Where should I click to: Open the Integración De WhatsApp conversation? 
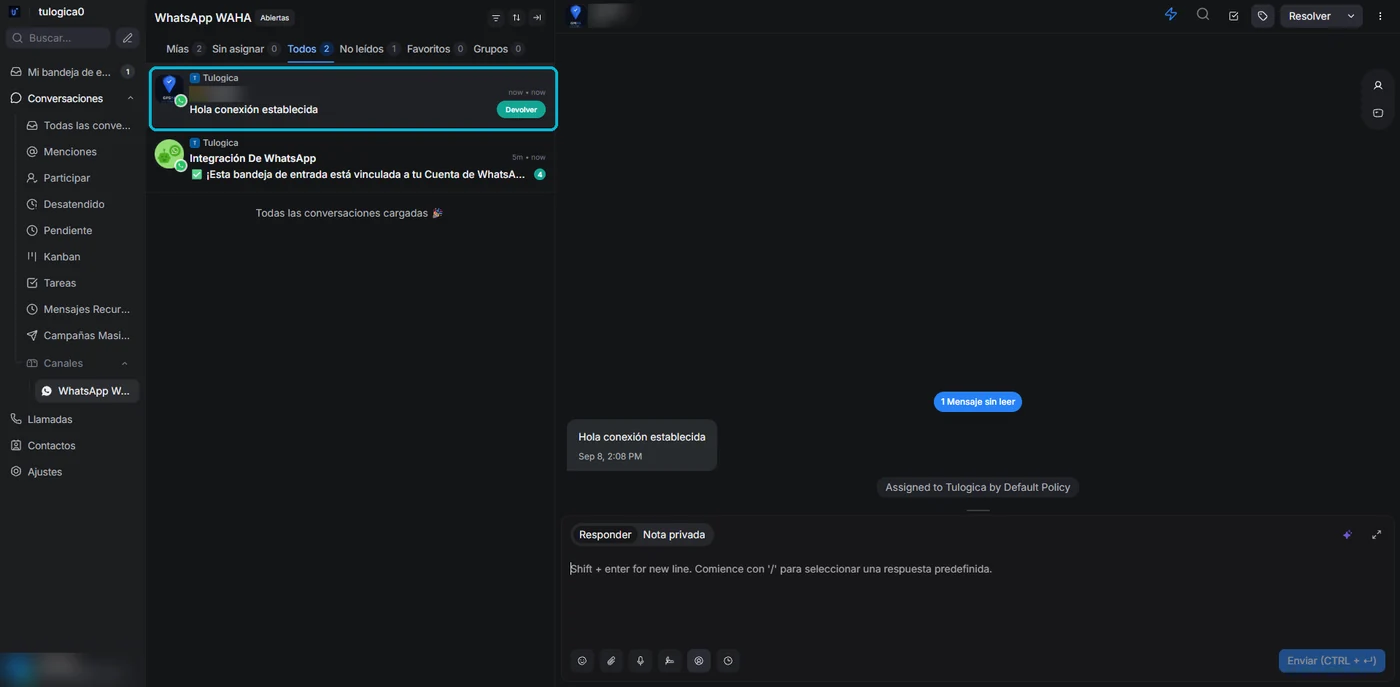(351, 159)
